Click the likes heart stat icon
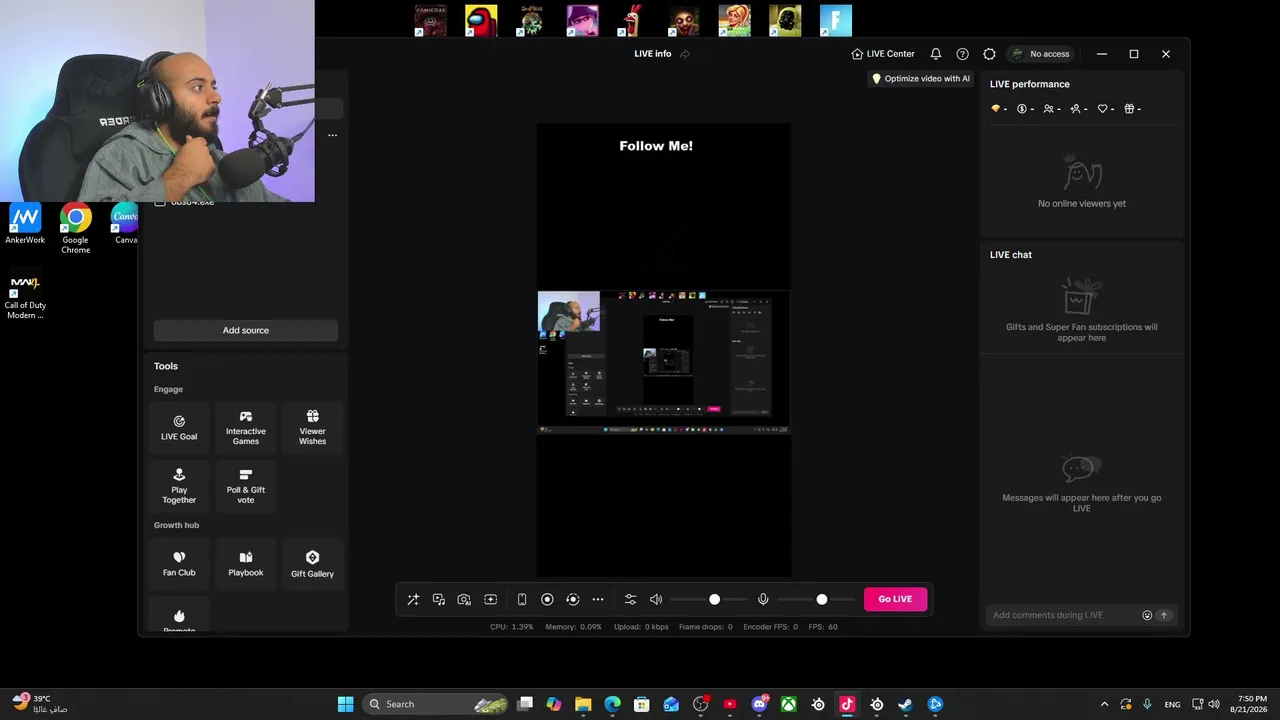Screen dimensions: 1280x720 tap(1105, 109)
